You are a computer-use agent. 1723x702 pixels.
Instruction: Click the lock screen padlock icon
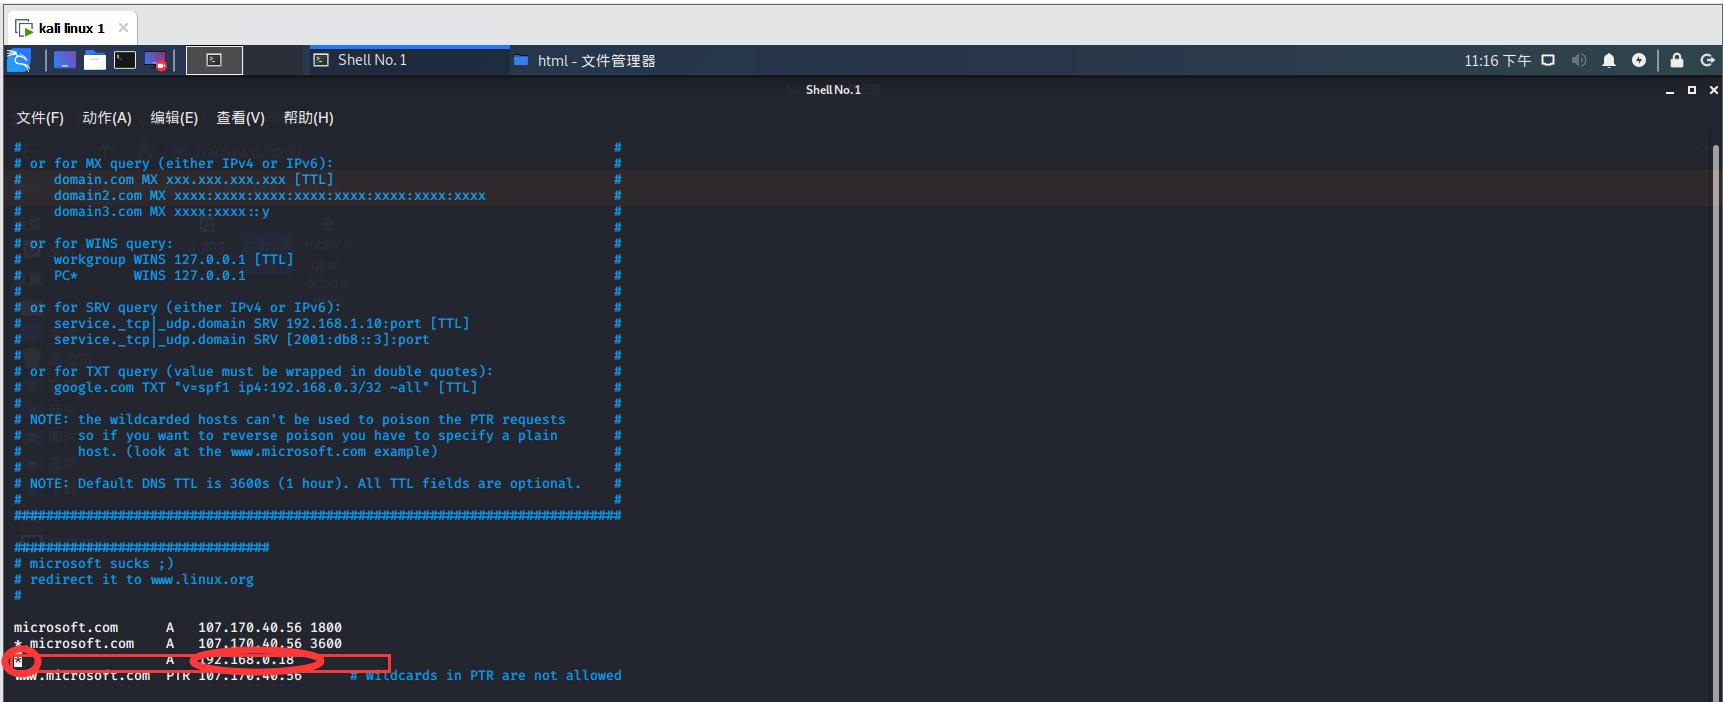point(1677,60)
